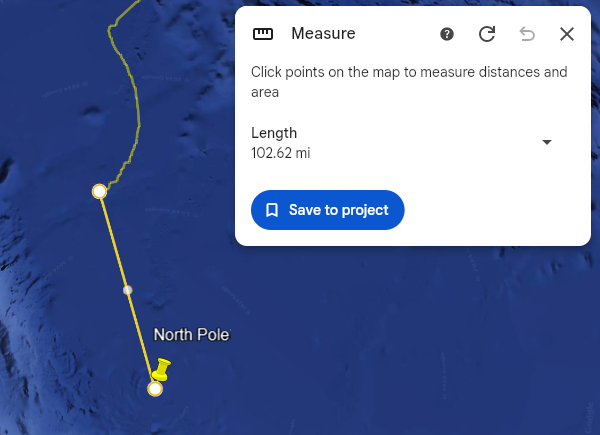
Task: Click the measuring instructions text
Action: [408, 82]
